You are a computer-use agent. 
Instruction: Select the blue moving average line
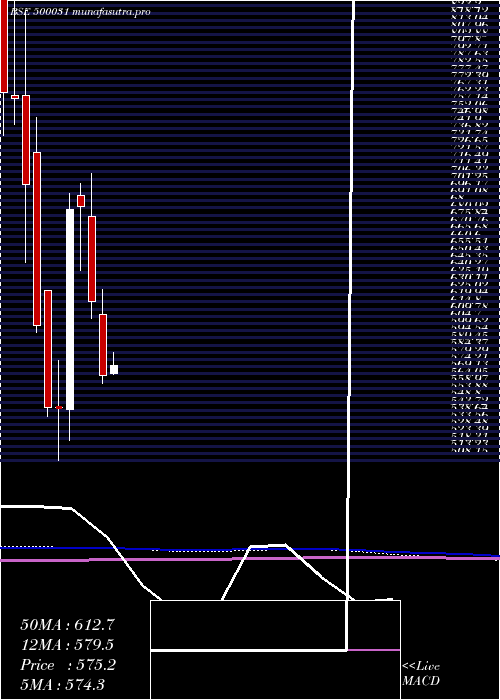pyautogui.click(x=250, y=550)
